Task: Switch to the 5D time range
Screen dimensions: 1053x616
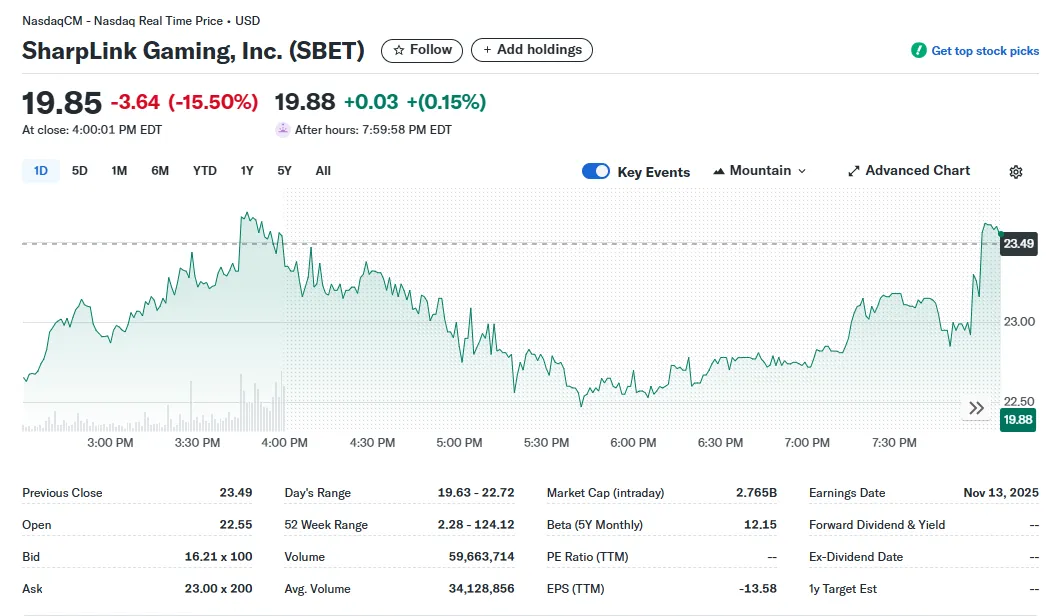Action: [x=80, y=171]
